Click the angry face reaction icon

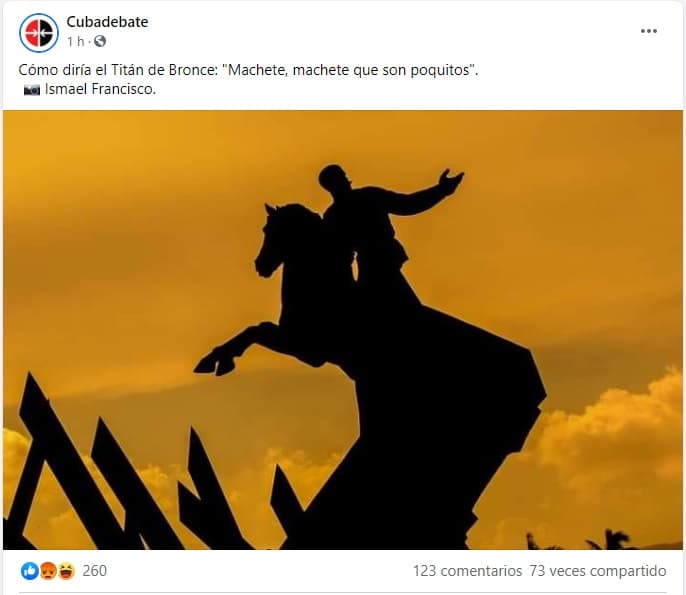[48, 571]
